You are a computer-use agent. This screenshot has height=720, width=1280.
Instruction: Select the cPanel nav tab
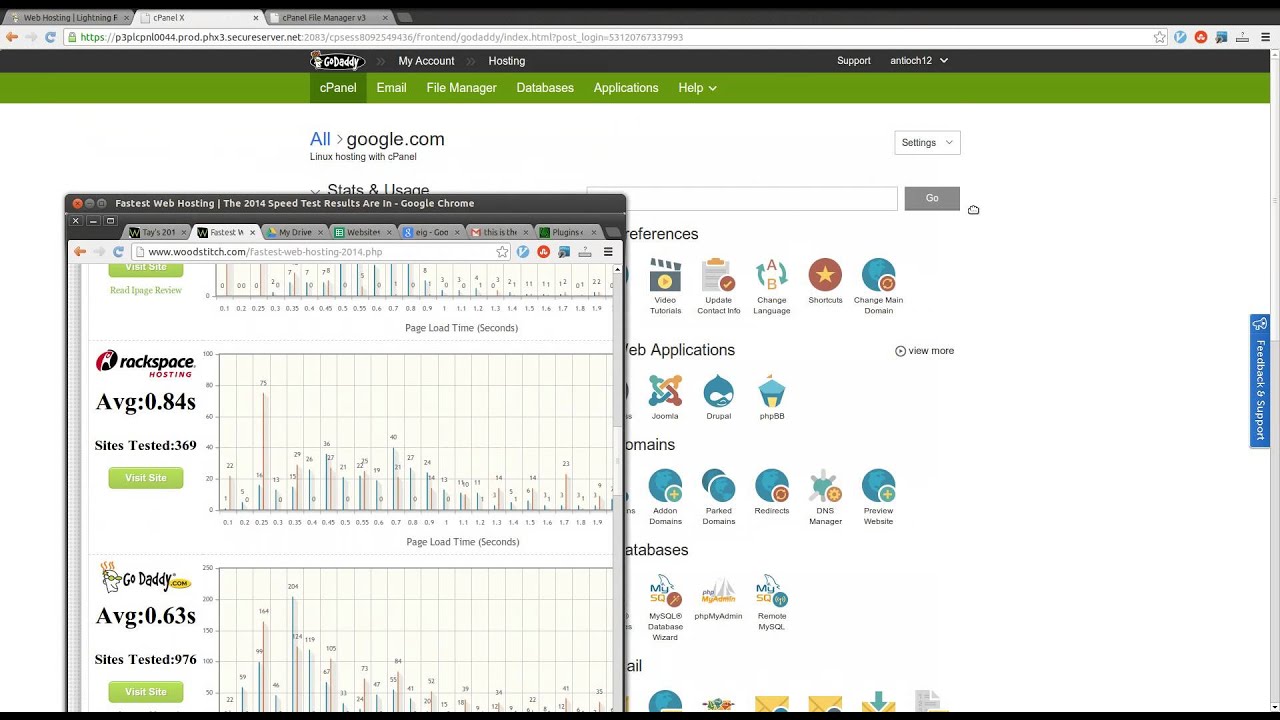[x=338, y=88]
